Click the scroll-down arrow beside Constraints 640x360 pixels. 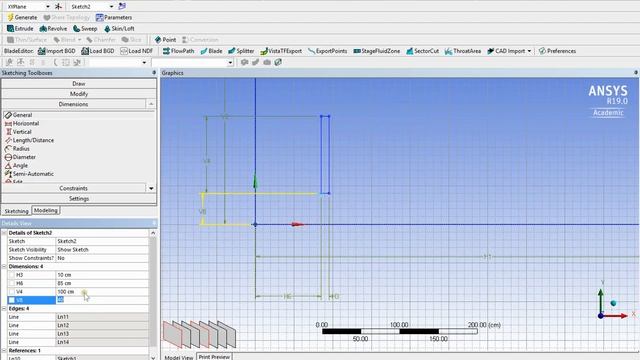pos(151,188)
